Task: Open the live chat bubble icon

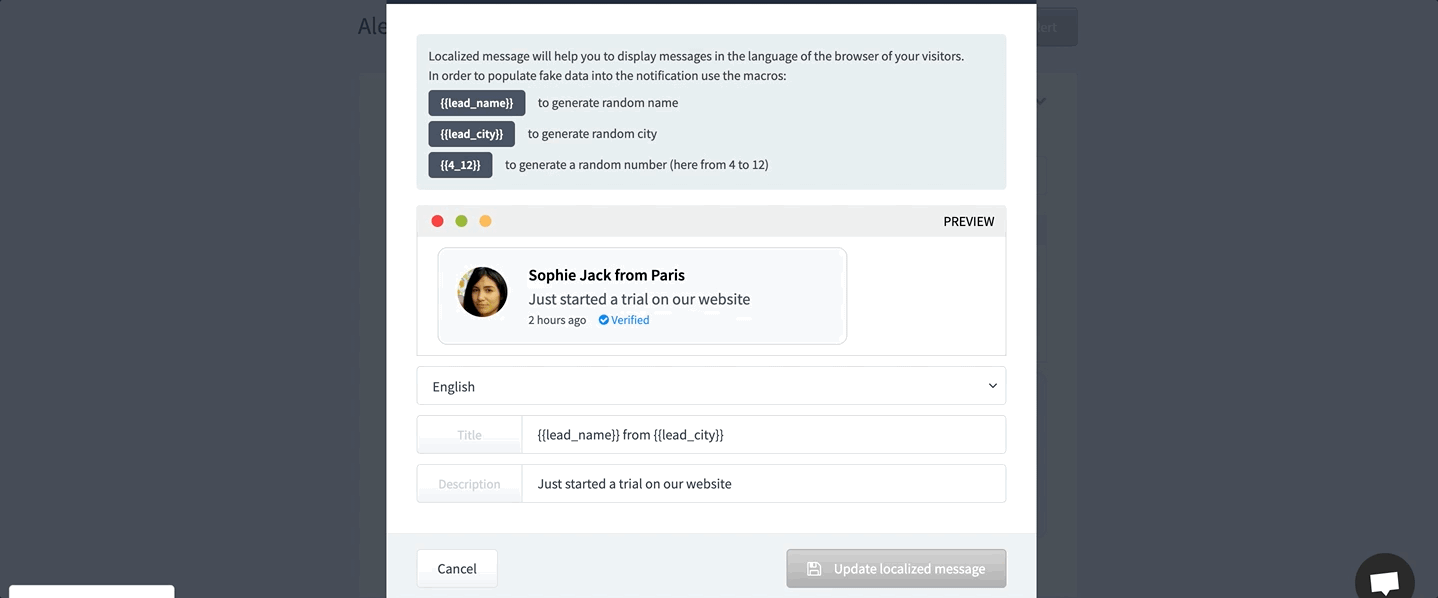Action: click(1384, 581)
